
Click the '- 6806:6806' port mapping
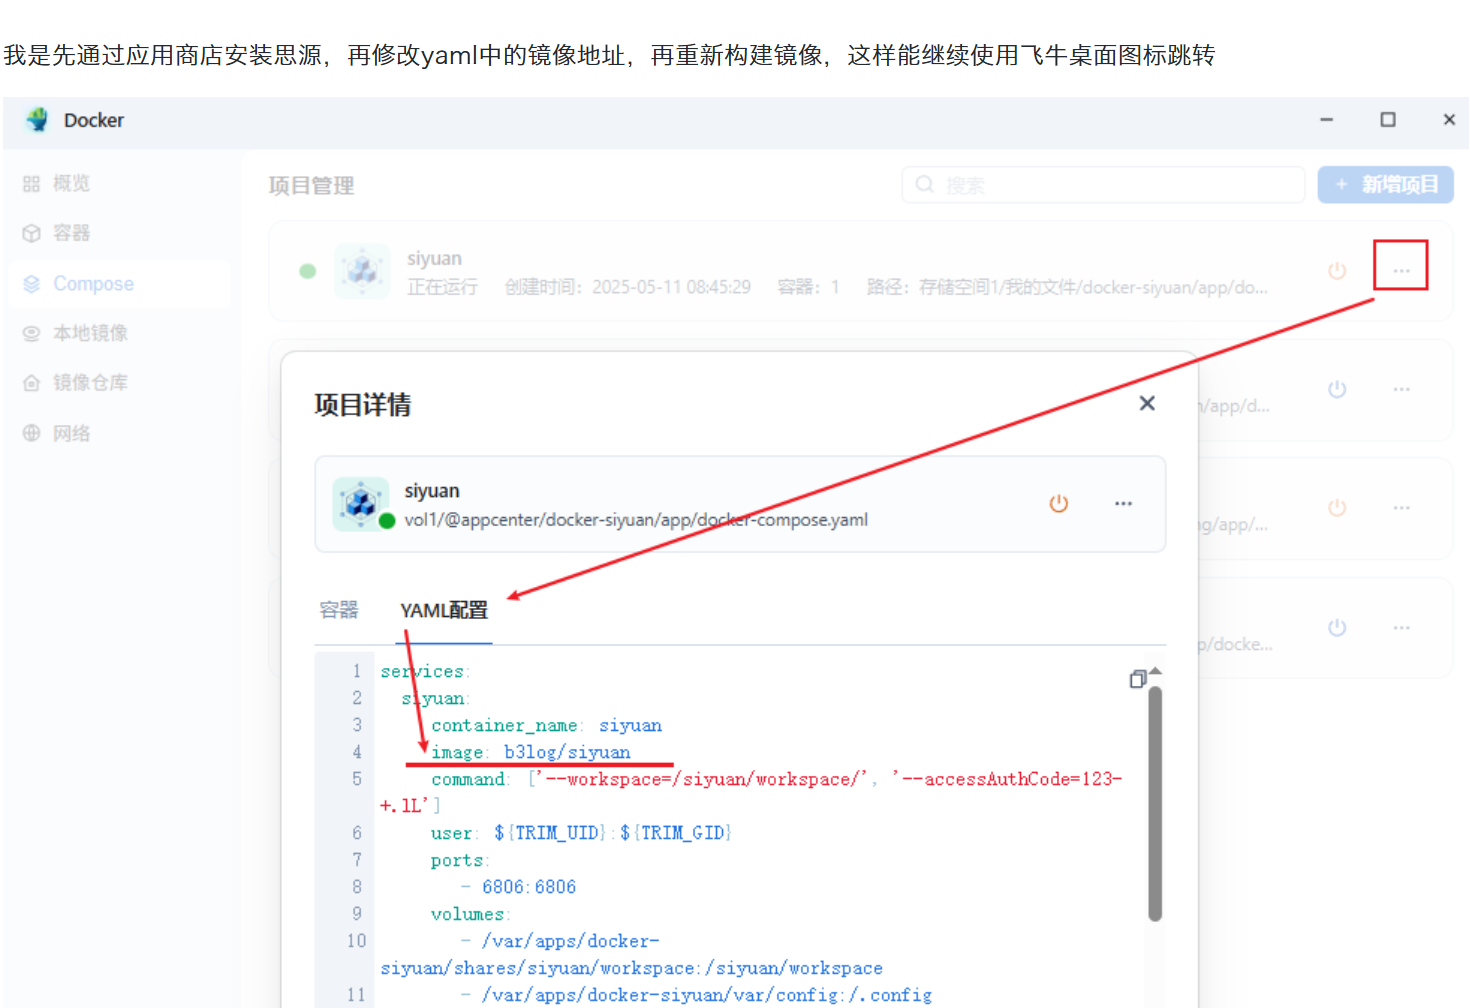[x=518, y=887]
